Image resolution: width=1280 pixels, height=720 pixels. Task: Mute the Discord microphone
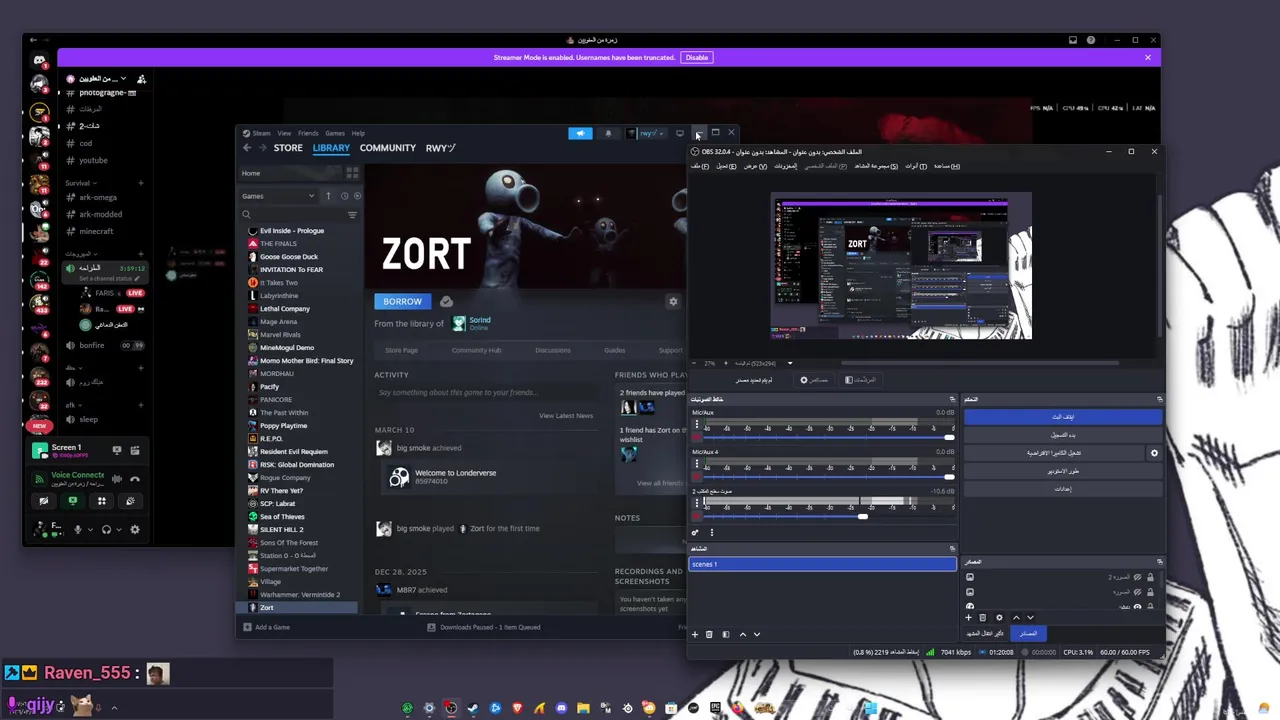[x=77, y=529]
